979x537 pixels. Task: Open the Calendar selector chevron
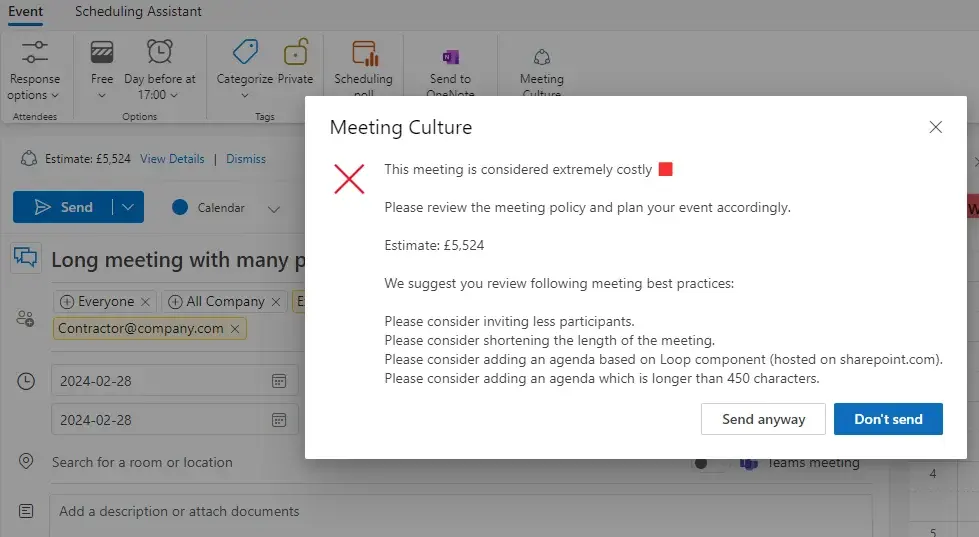(x=273, y=209)
